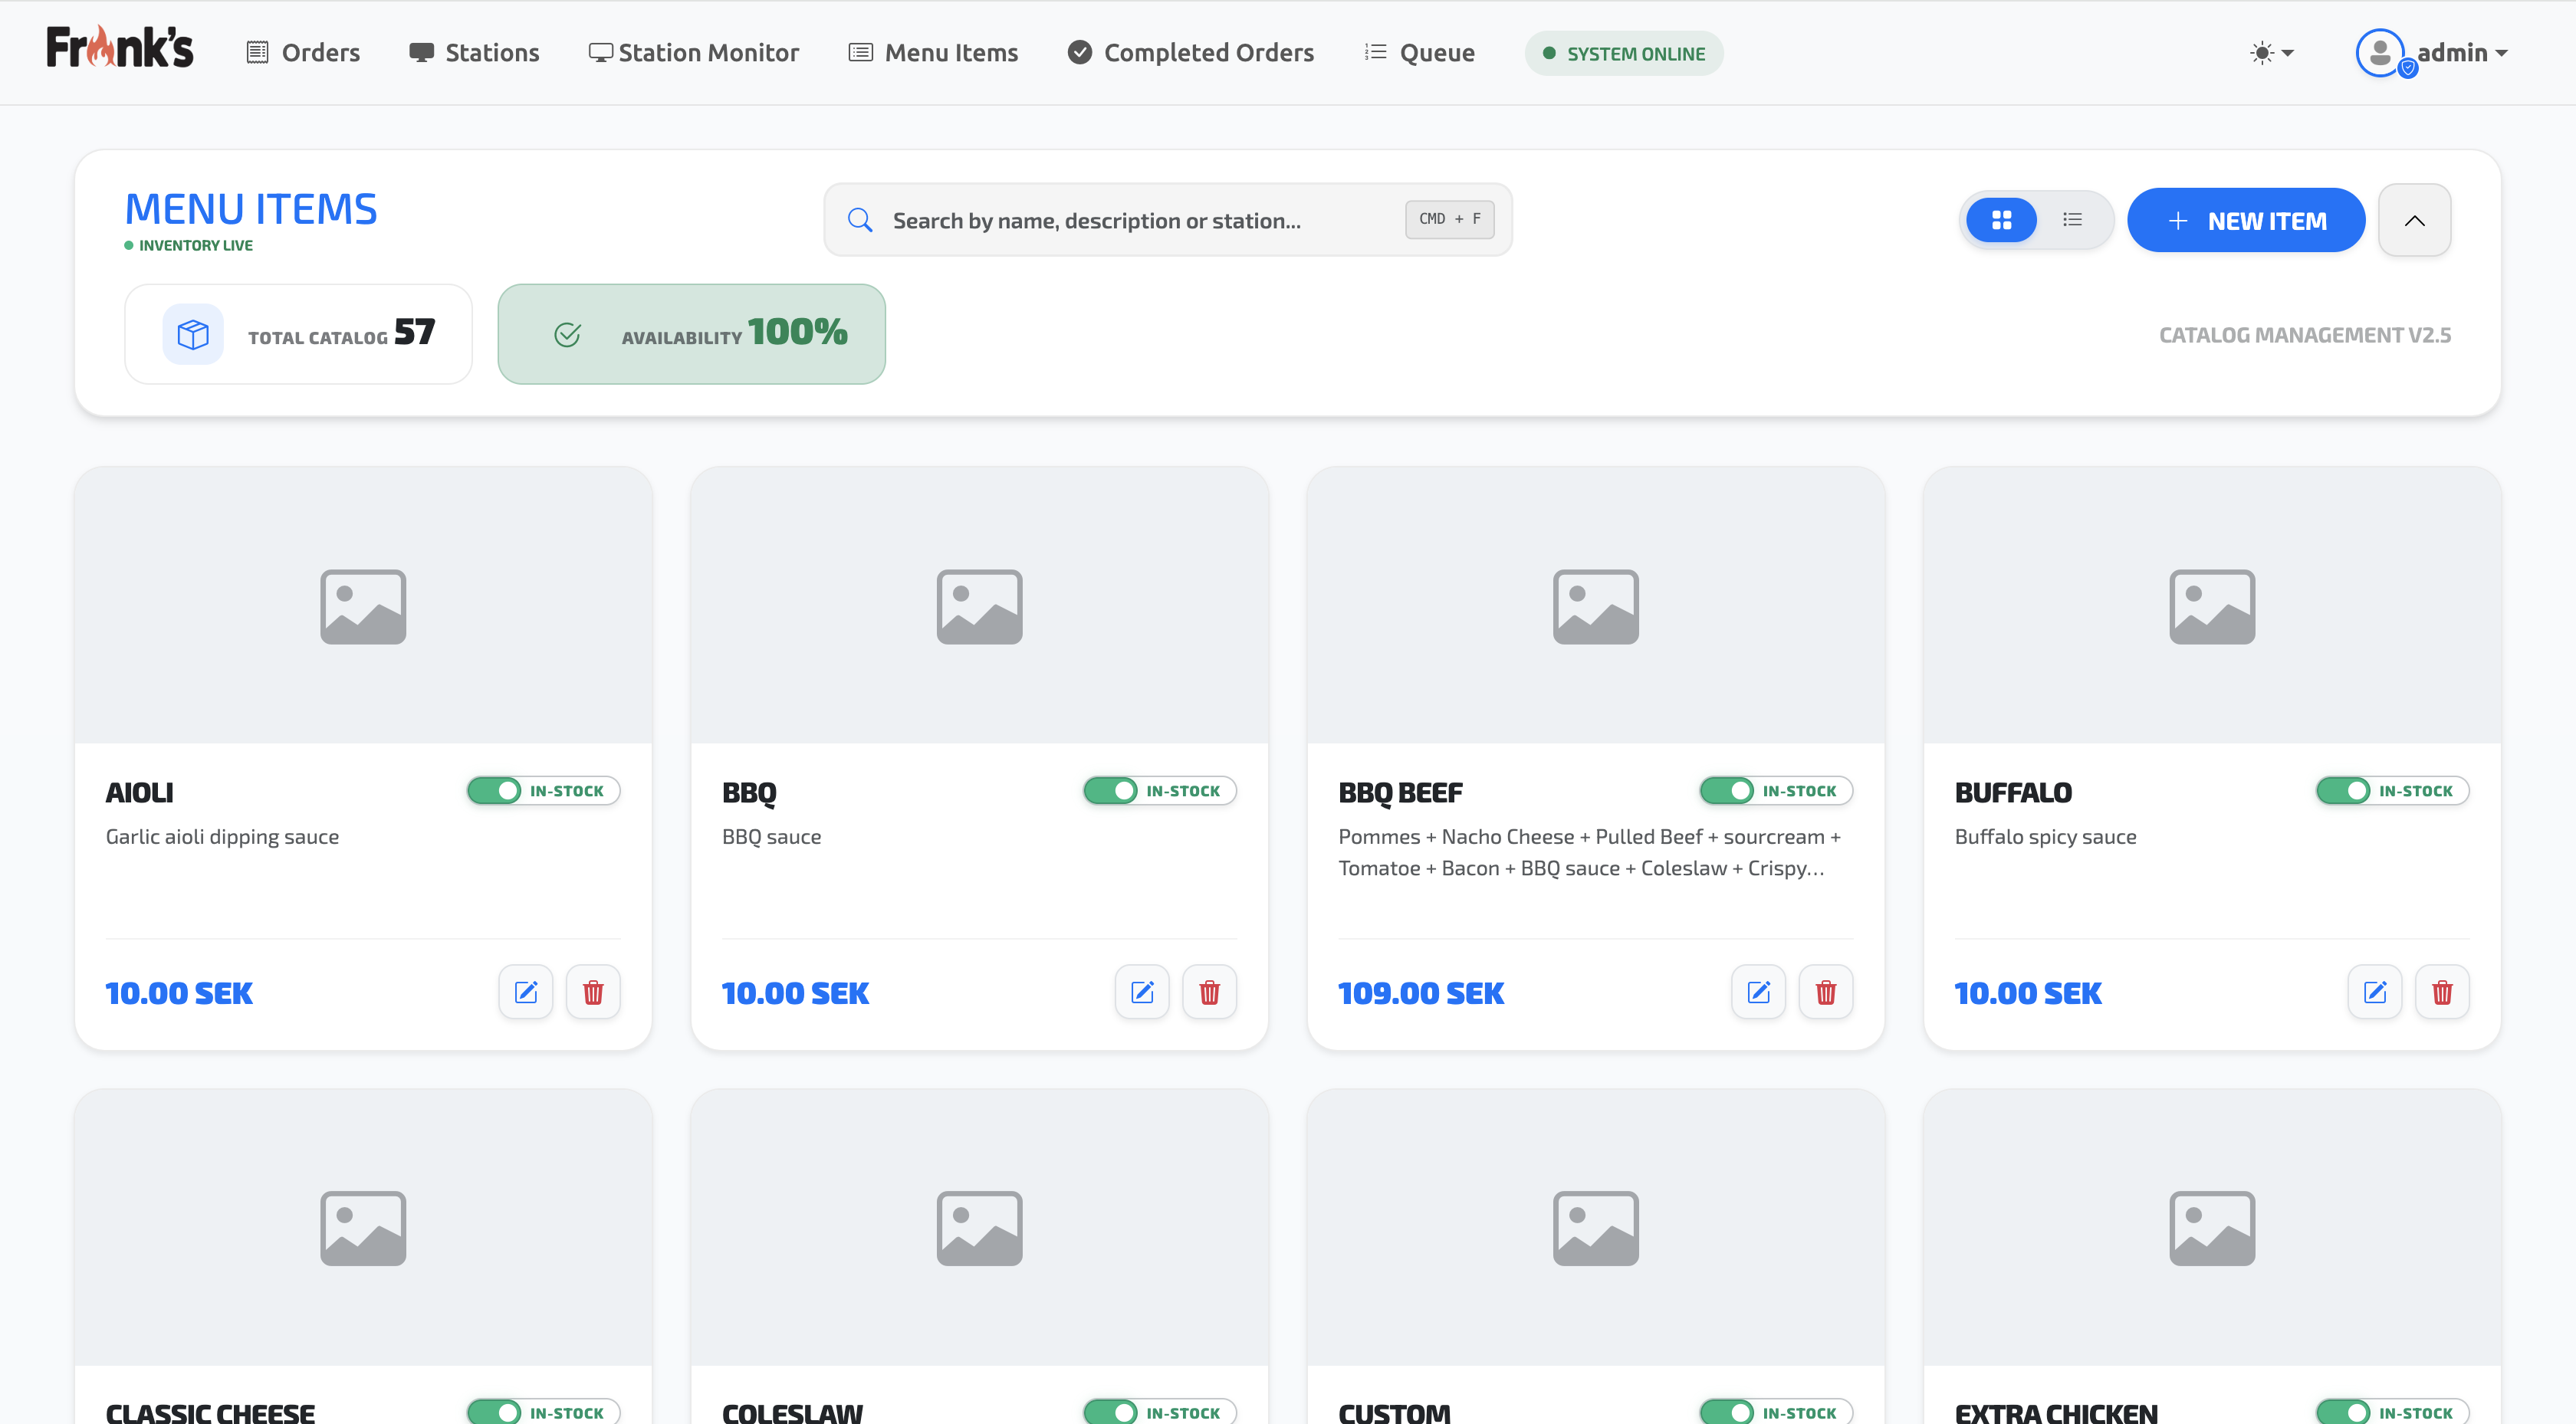Click the Availability 100% filter card
The width and height of the screenshot is (2576, 1424).
[691, 334]
